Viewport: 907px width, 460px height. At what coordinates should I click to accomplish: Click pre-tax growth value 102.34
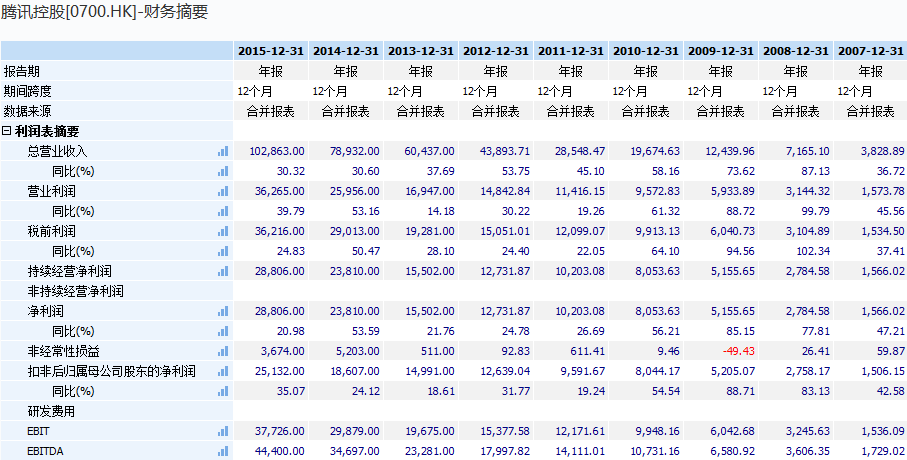tap(813, 251)
